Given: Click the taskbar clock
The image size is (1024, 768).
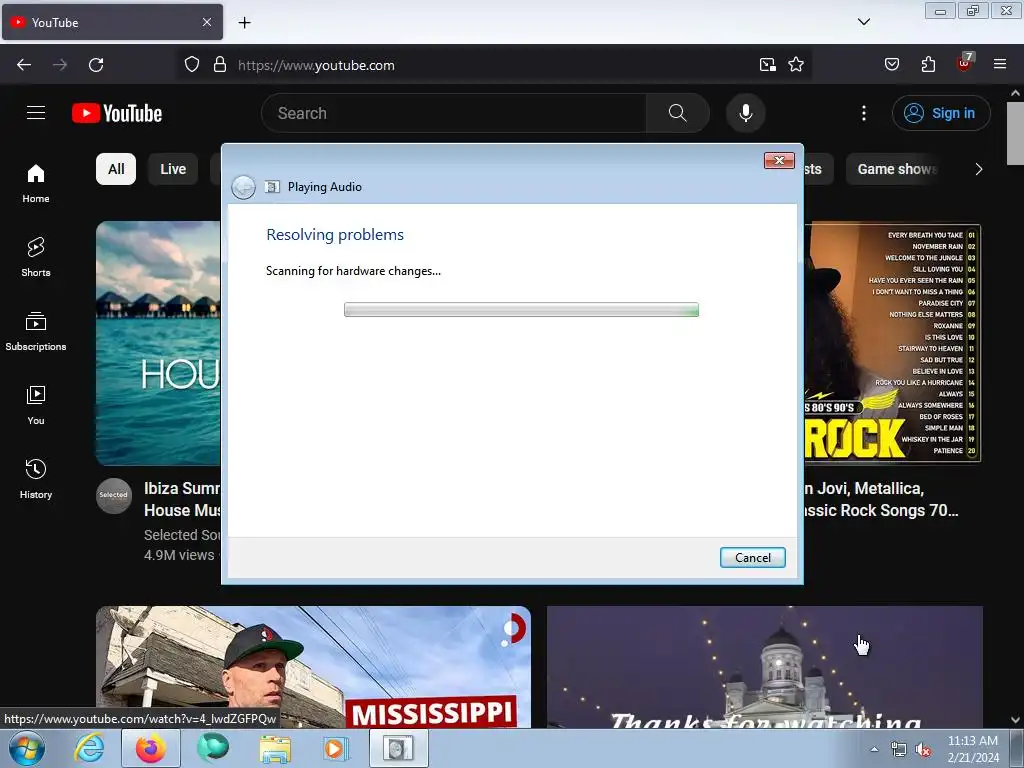Looking at the screenshot, I should pyautogui.click(x=973, y=749).
